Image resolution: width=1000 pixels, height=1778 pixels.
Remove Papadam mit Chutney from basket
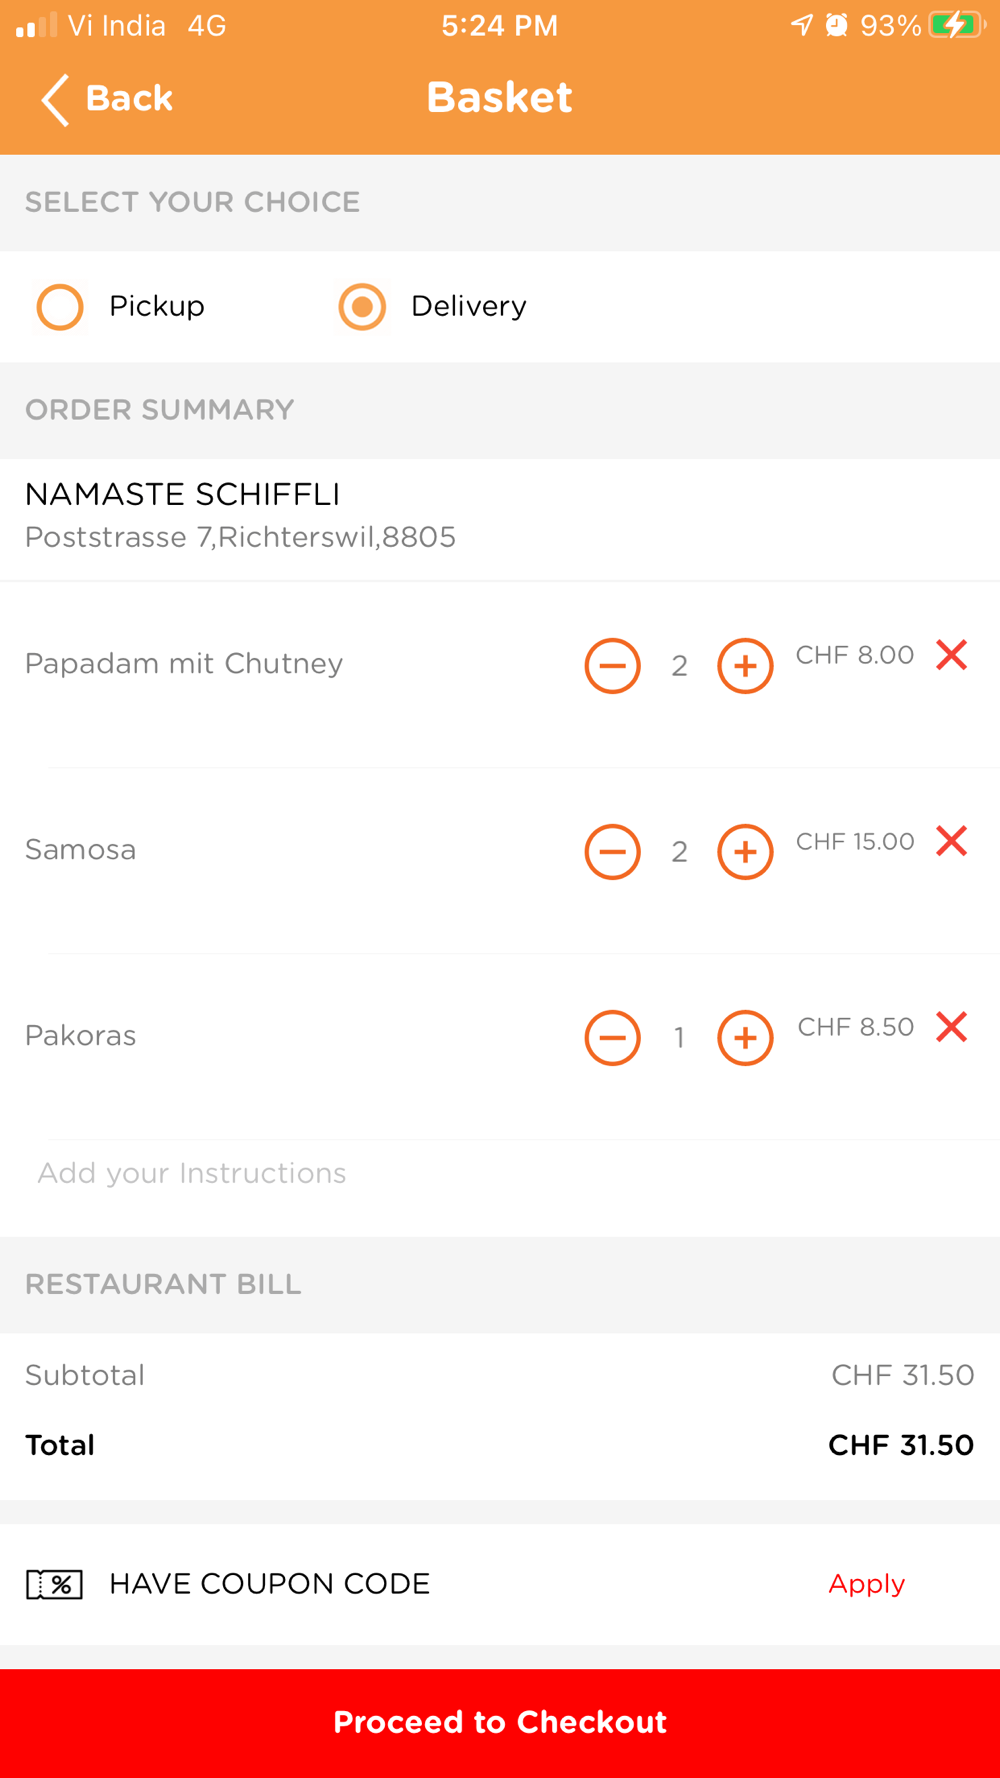(x=951, y=655)
